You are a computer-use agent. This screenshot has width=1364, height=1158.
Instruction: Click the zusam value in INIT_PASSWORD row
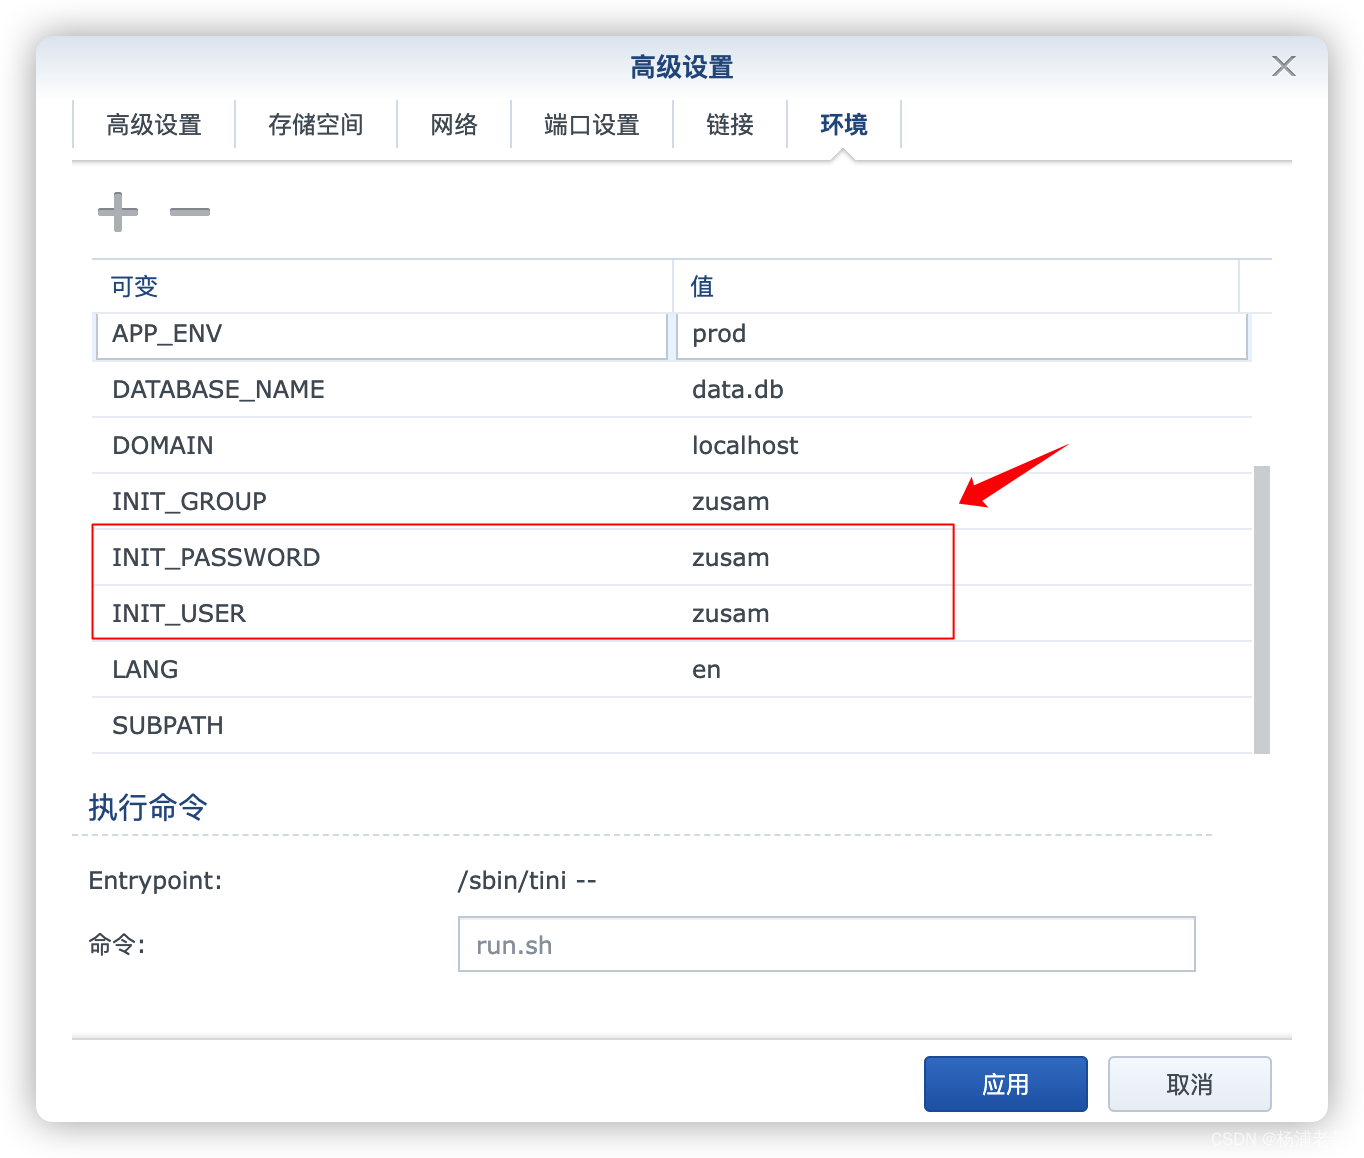click(962, 557)
